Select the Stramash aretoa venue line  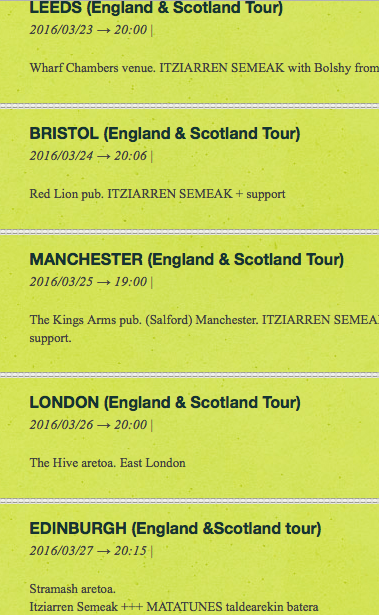(x=73, y=589)
